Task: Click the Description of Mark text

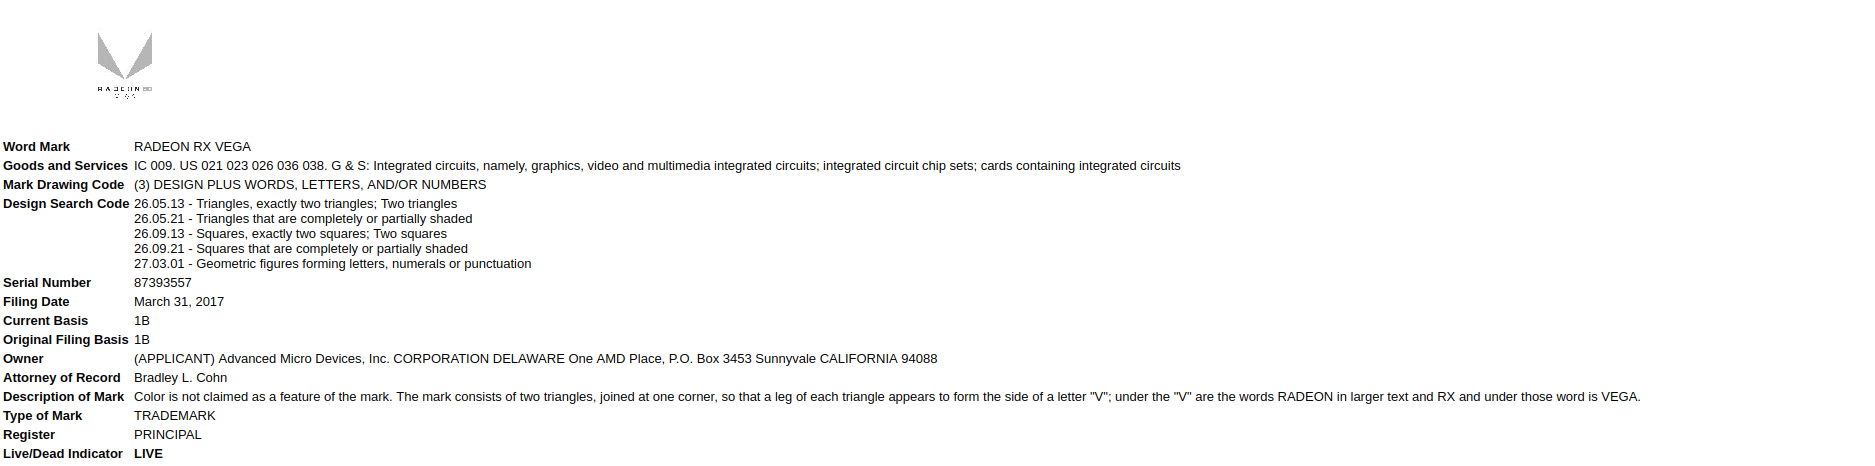Action: coord(887,397)
